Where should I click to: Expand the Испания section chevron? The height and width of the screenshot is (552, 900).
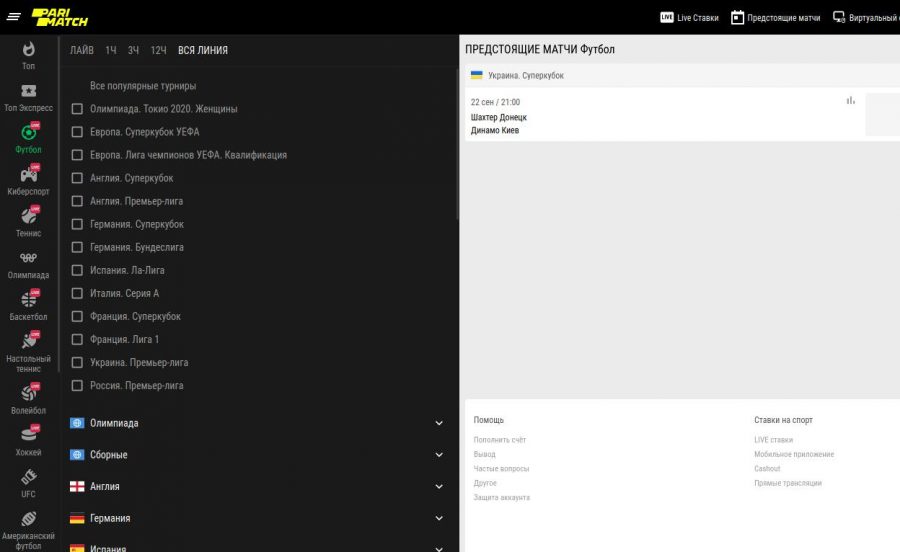point(439,548)
